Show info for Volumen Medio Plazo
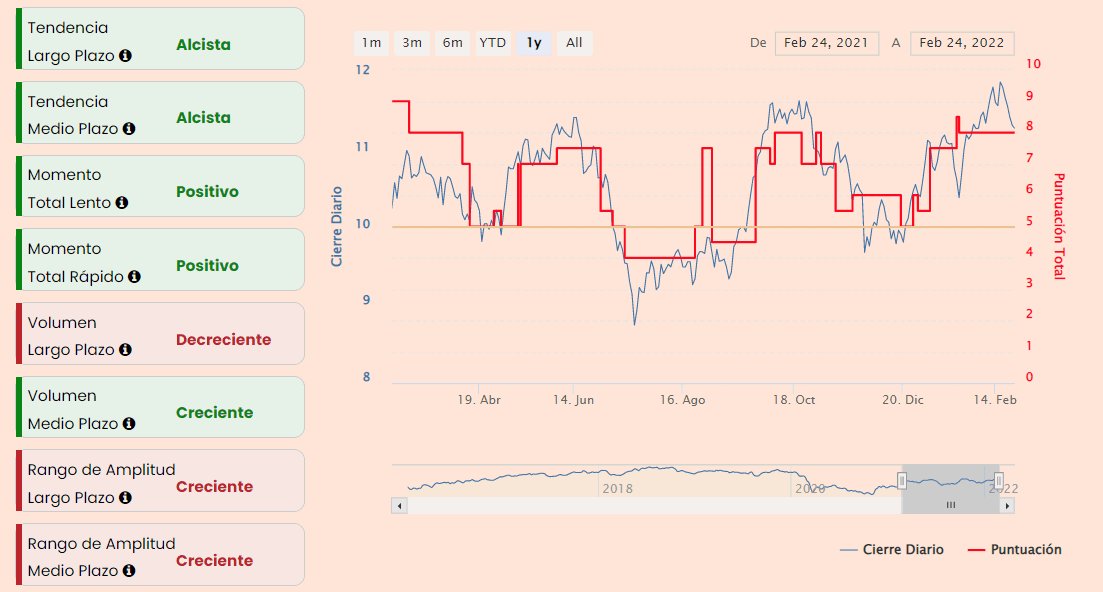 [x=129, y=424]
